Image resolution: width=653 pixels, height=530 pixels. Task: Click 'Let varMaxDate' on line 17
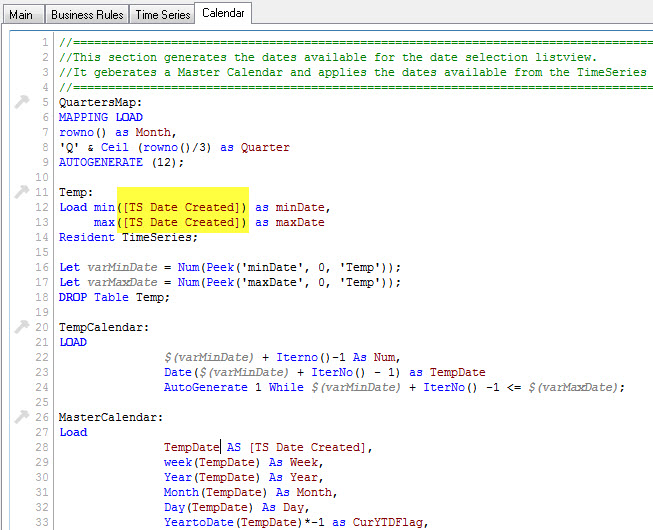108,282
